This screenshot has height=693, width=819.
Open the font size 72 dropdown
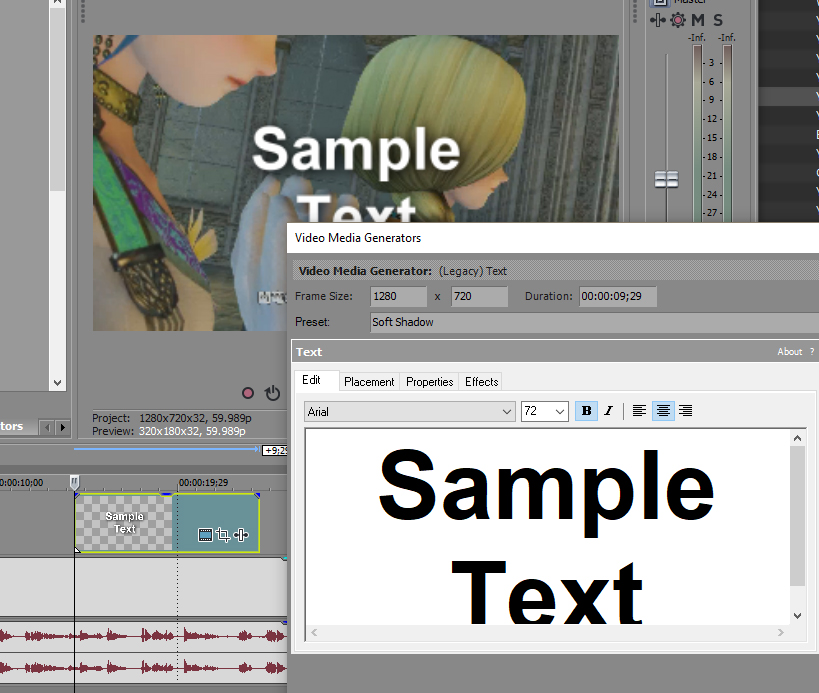(545, 412)
